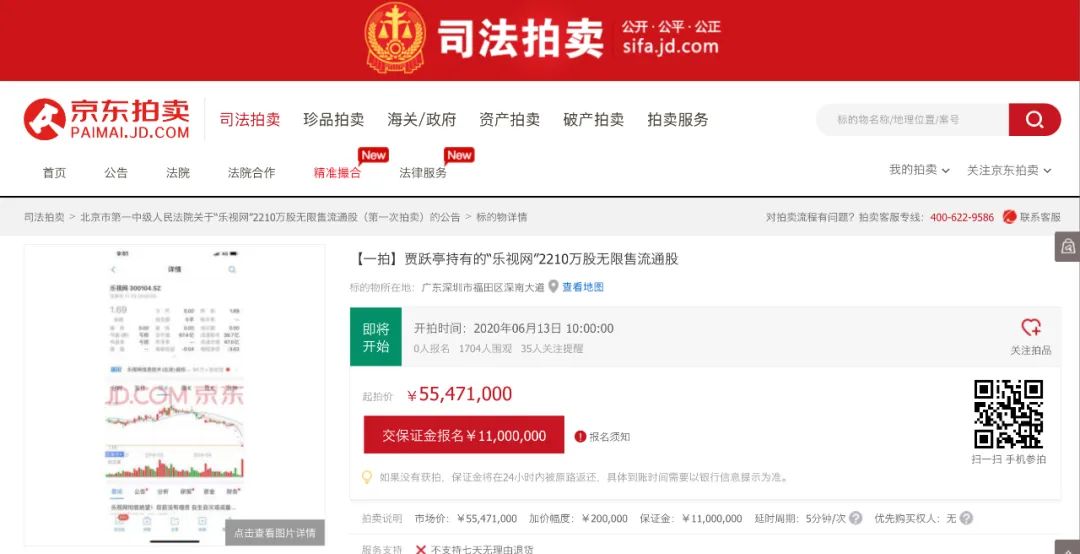Open 法院 in the sub navigation
This screenshot has height=554, width=1080.
click(x=178, y=173)
